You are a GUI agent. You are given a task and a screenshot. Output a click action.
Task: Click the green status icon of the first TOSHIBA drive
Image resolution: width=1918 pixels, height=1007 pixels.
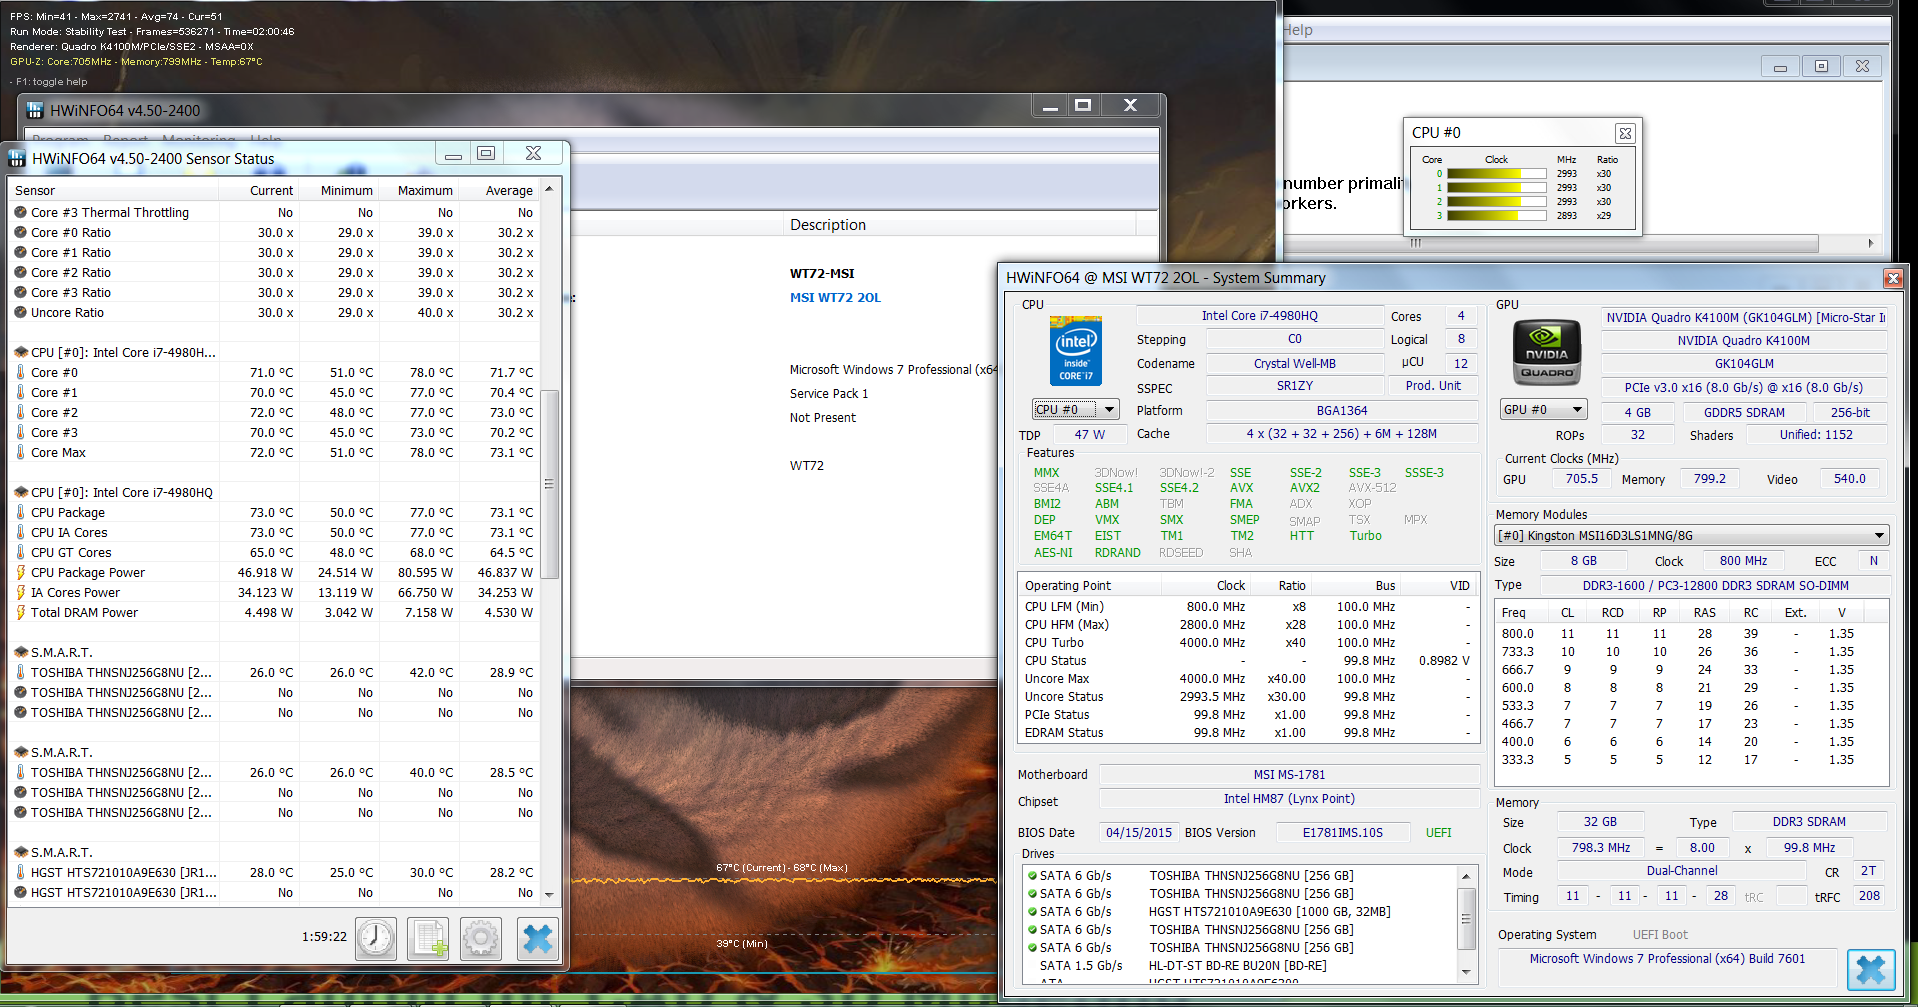click(x=1032, y=875)
